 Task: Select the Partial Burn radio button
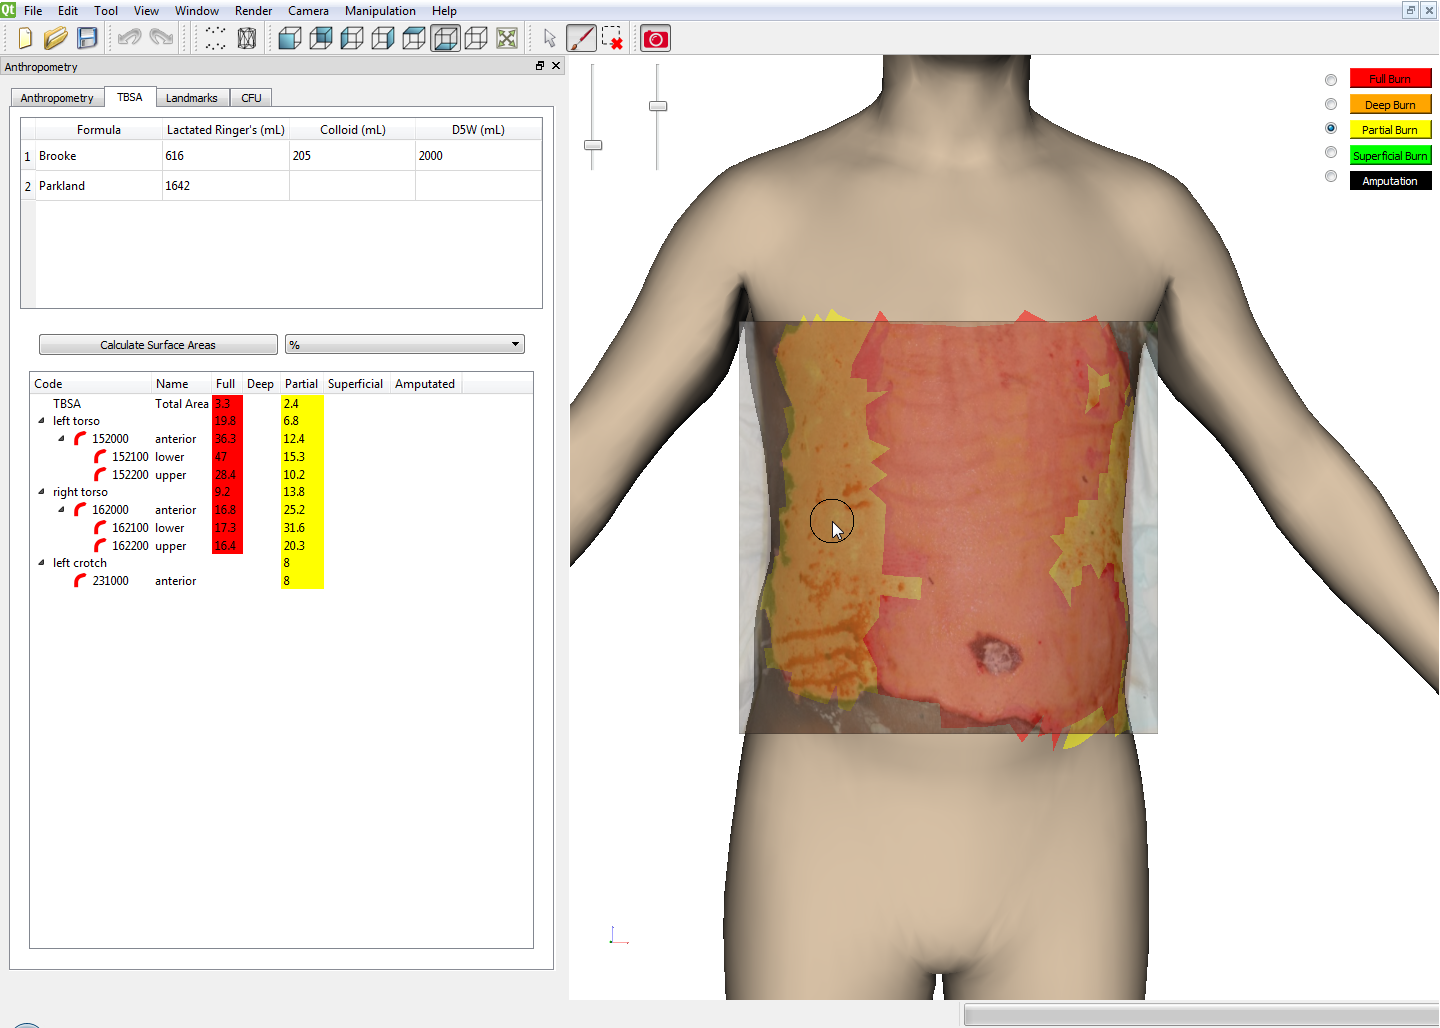click(x=1331, y=128)
